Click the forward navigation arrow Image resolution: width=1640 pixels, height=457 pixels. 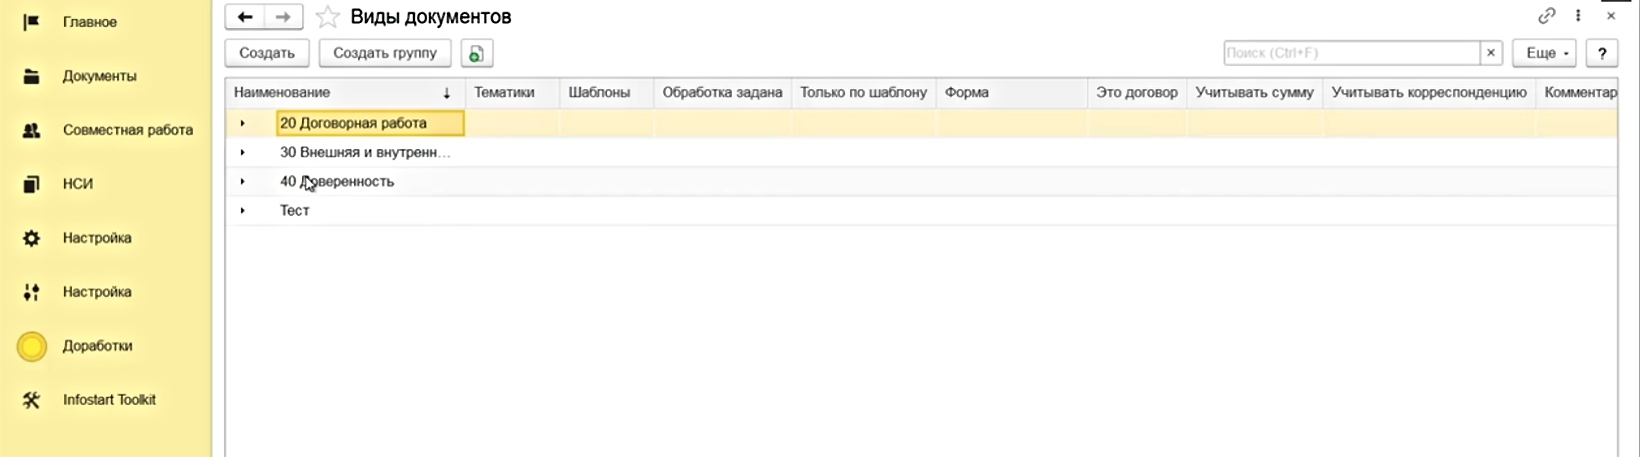[283, 17]
